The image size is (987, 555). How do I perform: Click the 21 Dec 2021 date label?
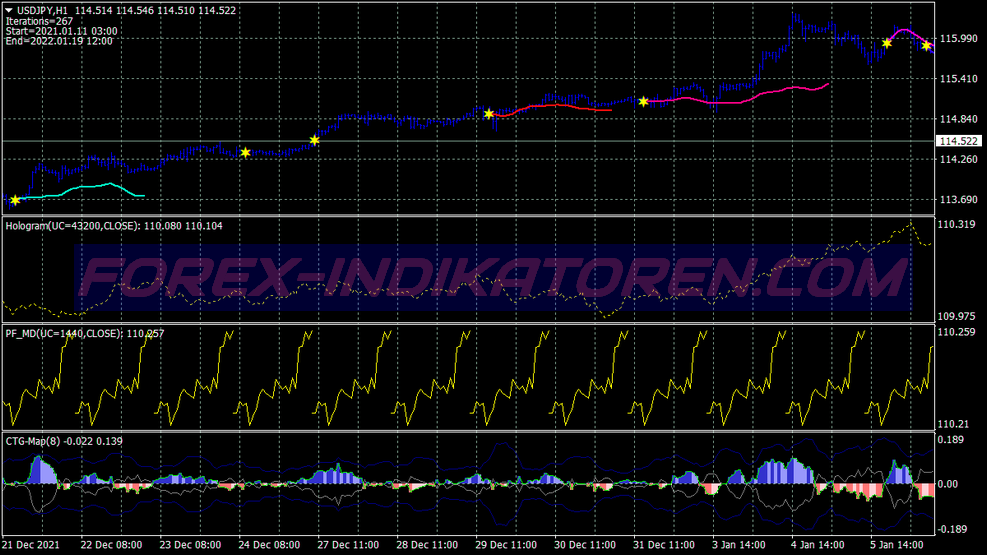coord(32,546)
